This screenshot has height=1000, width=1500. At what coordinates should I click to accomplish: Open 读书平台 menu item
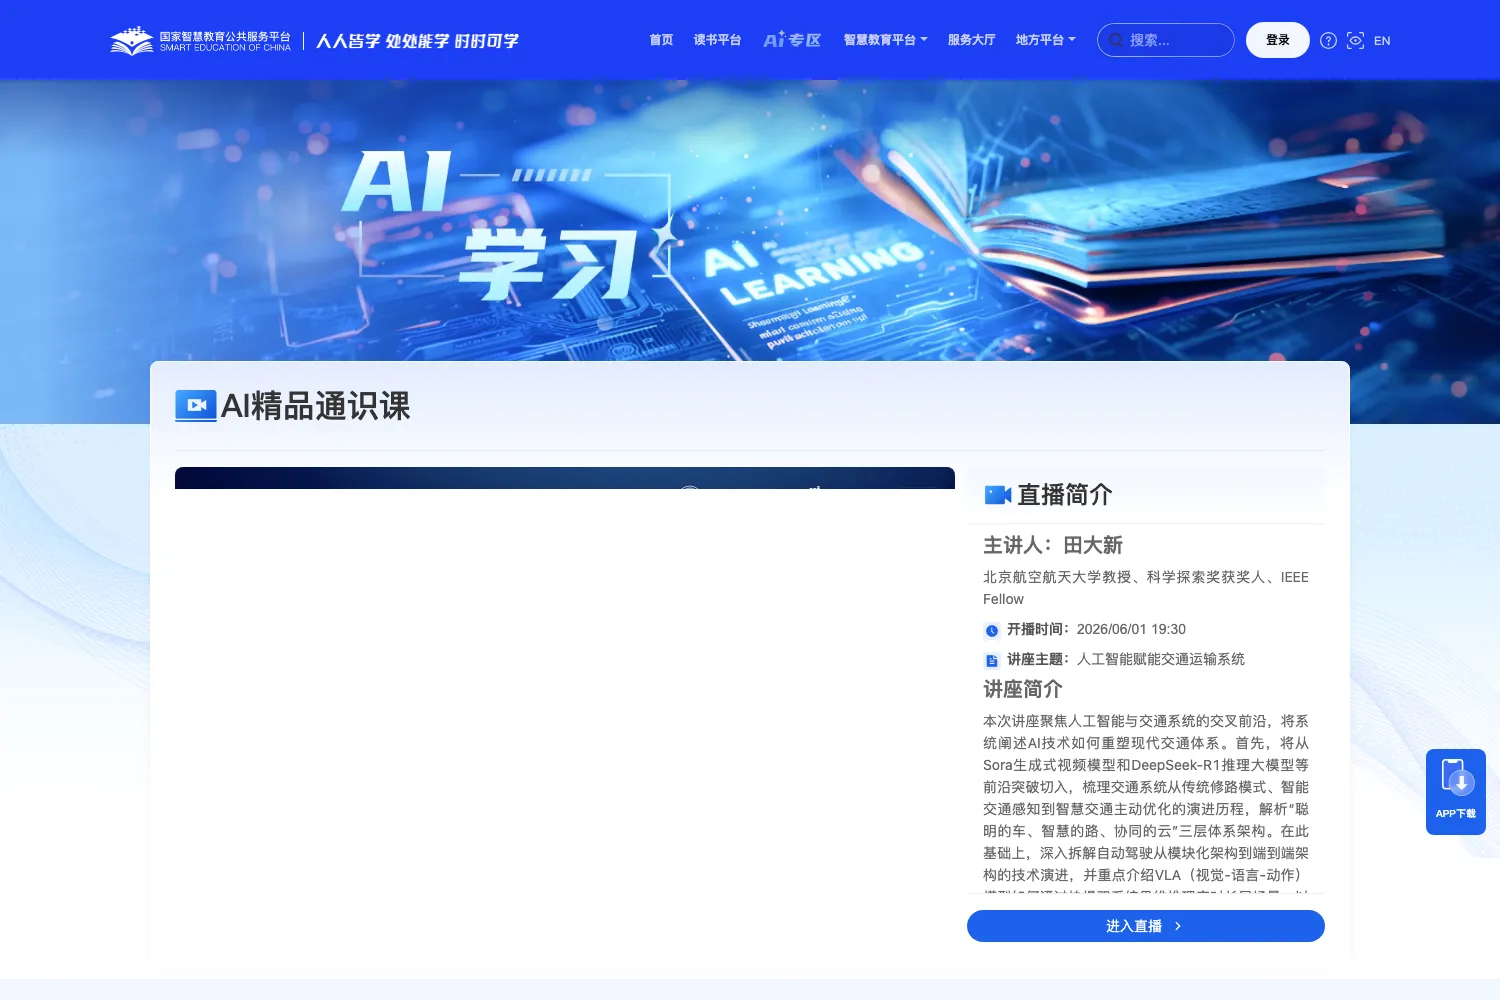point(717,40)
